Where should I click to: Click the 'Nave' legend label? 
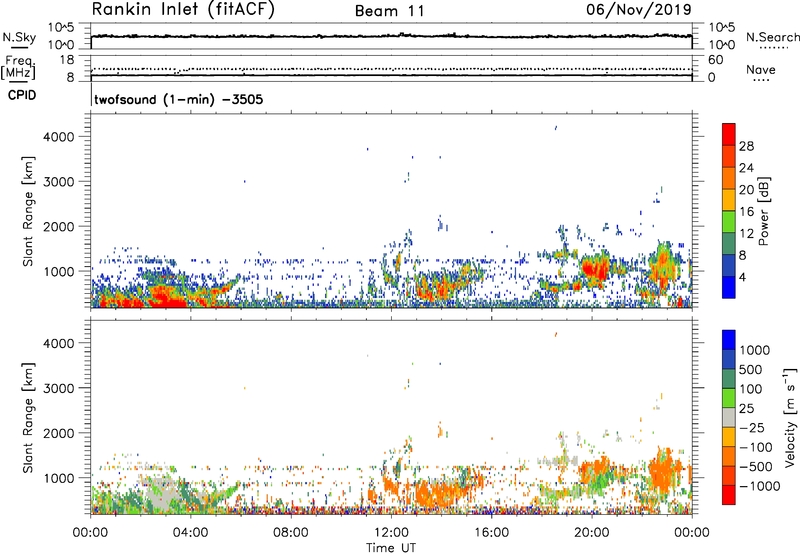point(761,70)
